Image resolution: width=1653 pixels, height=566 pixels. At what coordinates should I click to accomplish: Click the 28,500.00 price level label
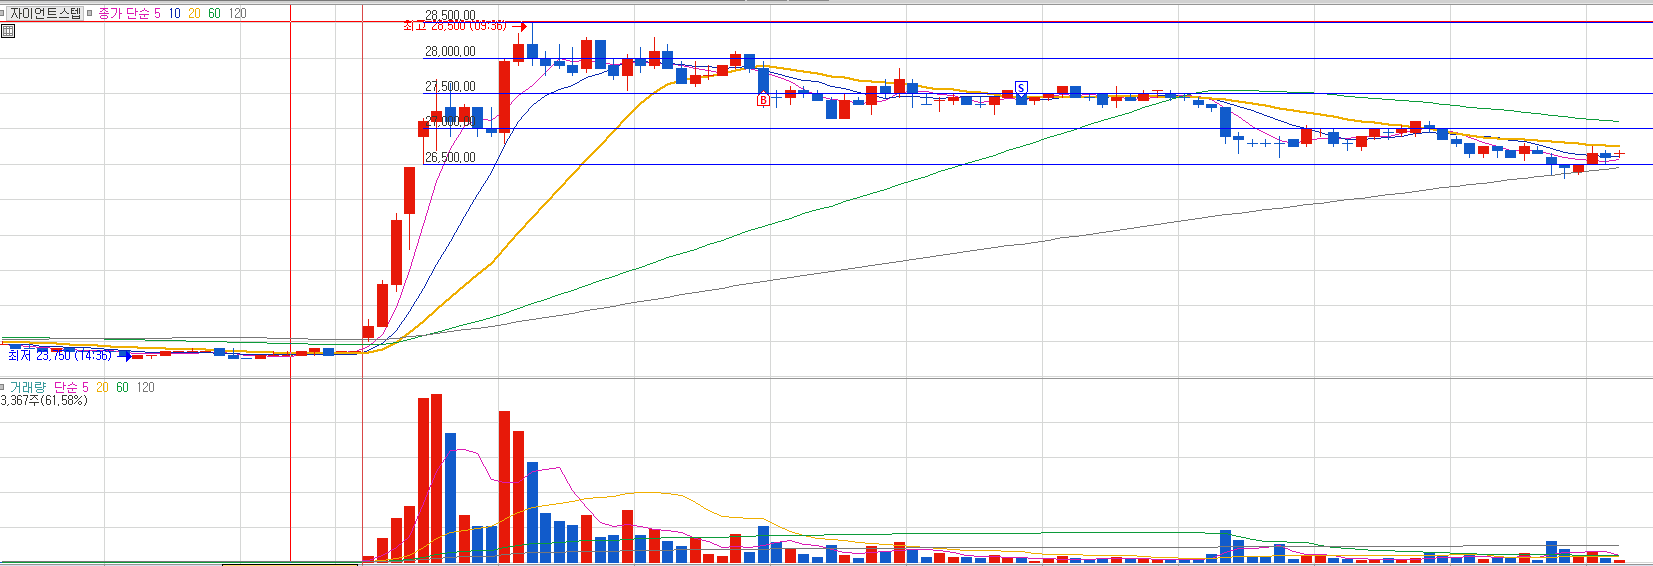coord(450,15)
